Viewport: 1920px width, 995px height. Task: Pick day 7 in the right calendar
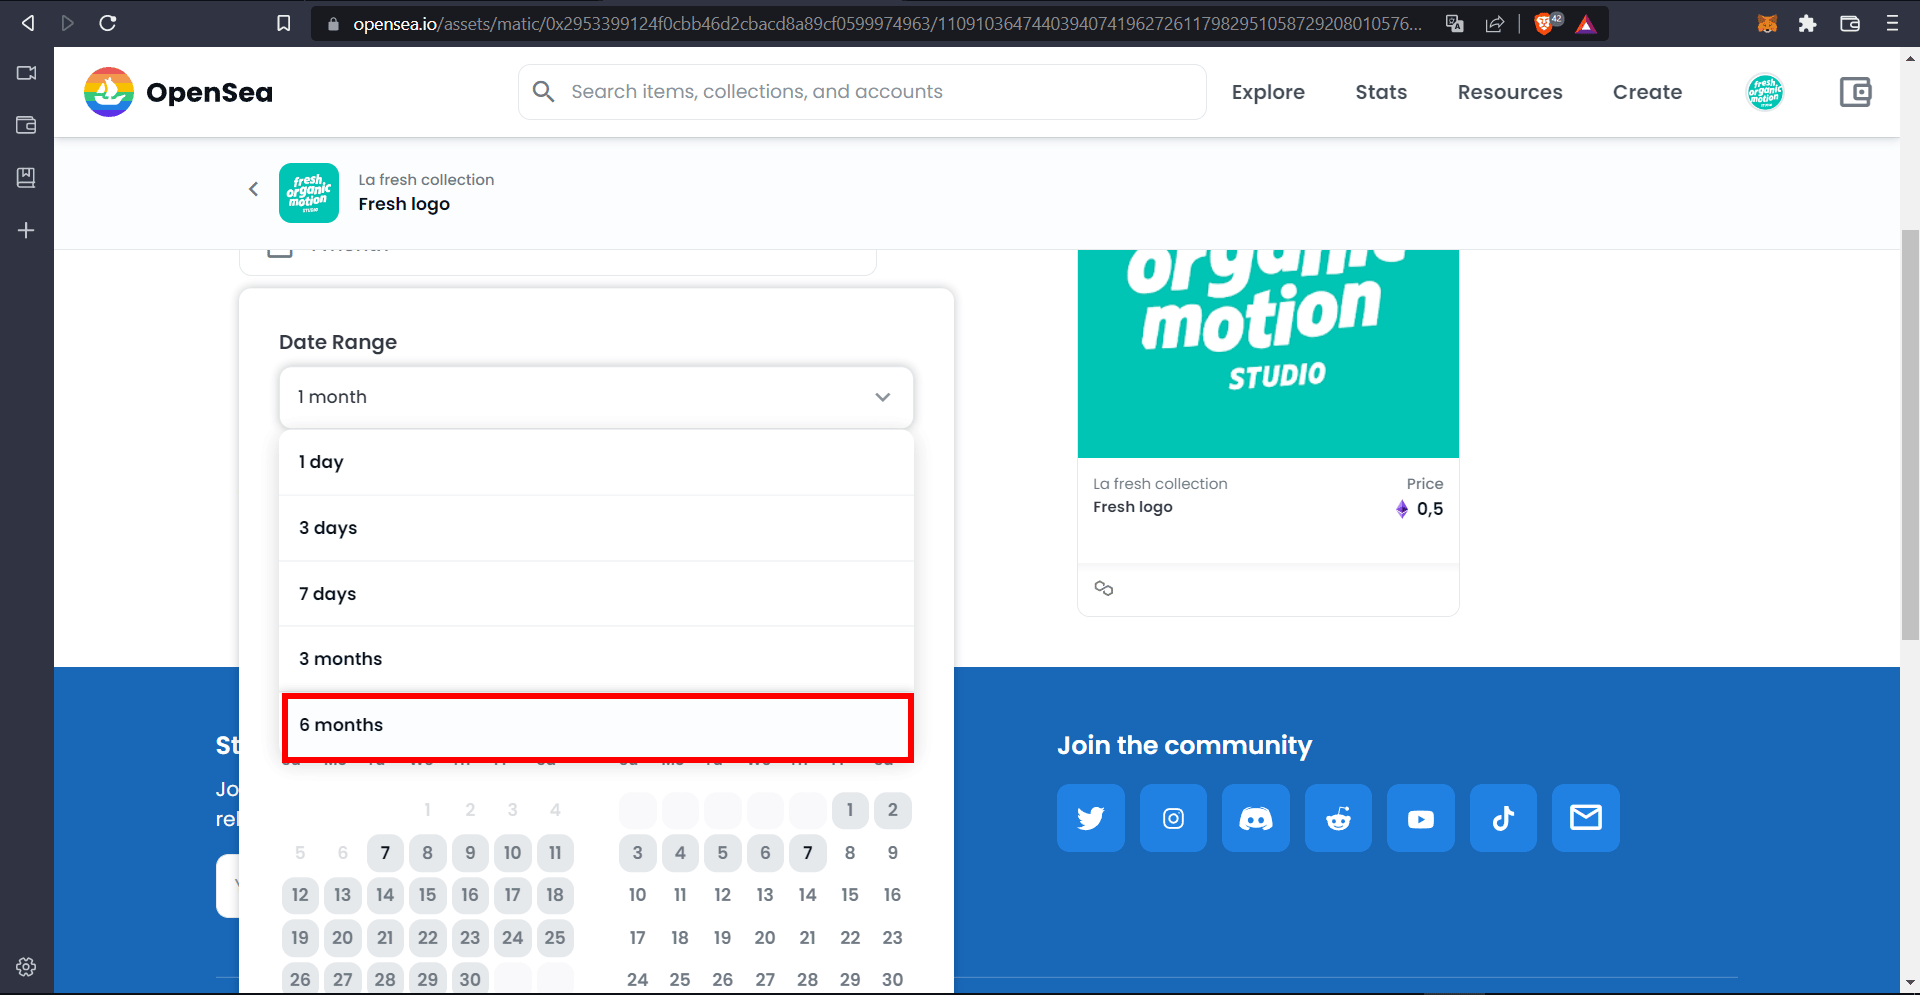click(808, 853)
